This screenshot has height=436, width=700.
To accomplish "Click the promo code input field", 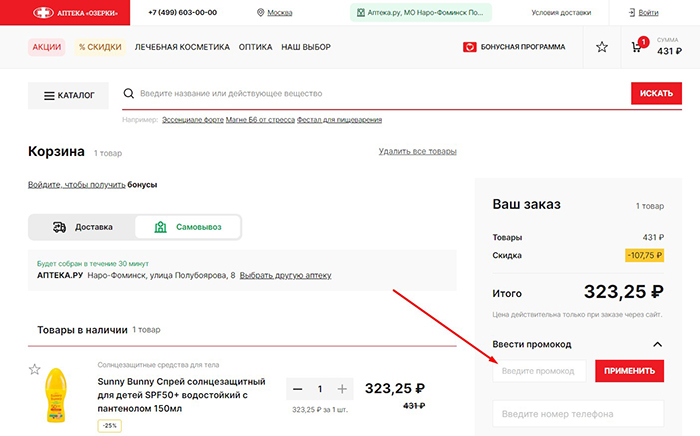I will (x=539, y=371).
